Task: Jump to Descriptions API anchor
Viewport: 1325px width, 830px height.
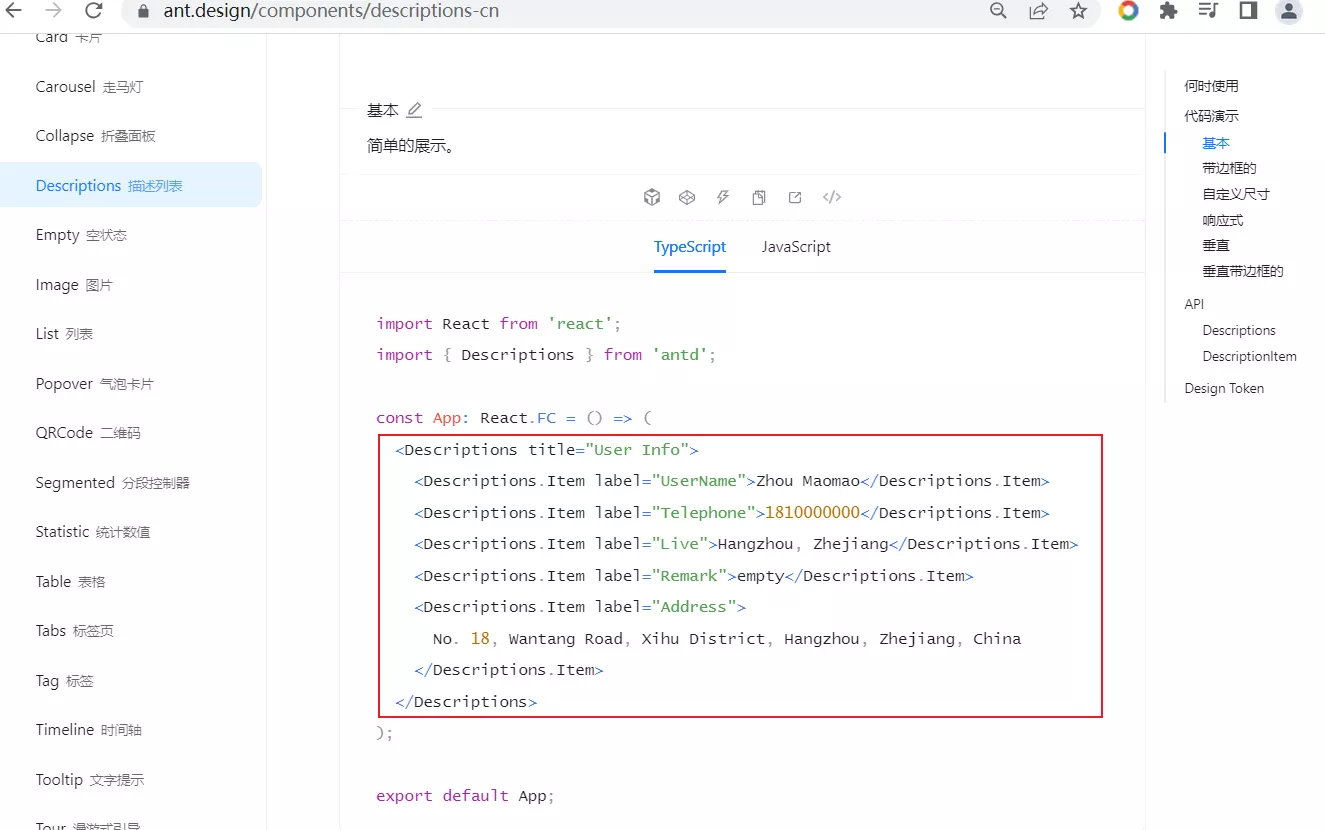Action: point(1239,330)
